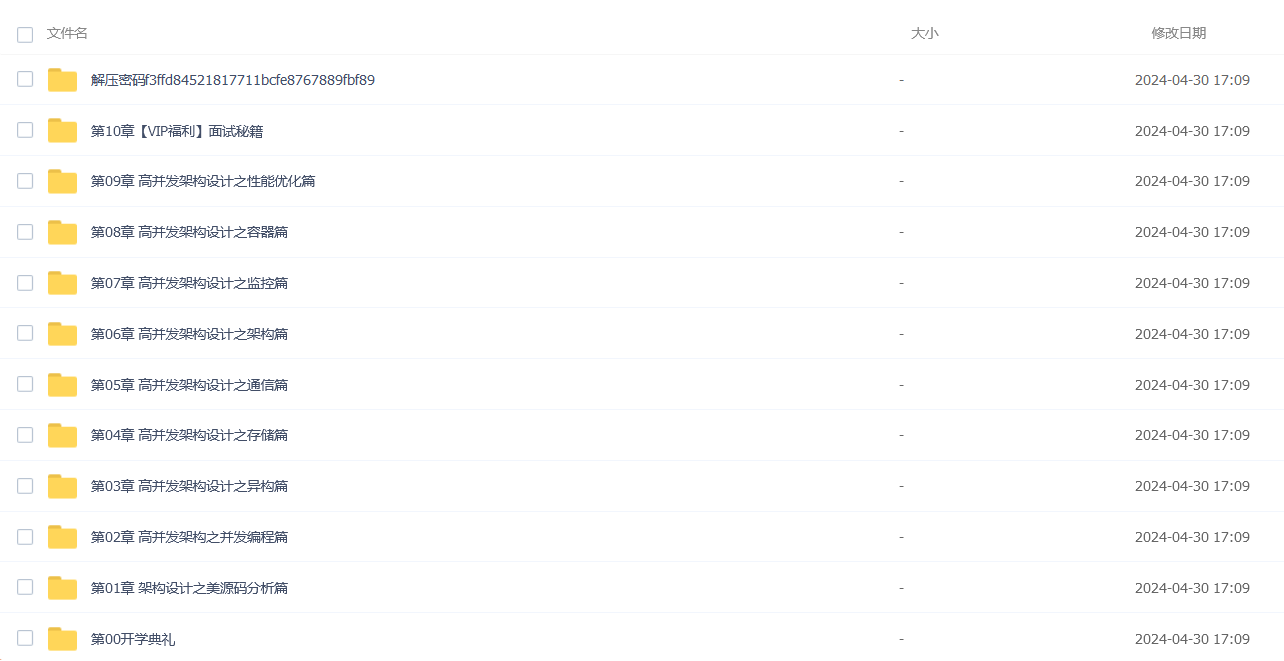The height and width of the screenshot is (661, 1284).
Task: Open 第01章 架构设计之美源码分析篇 link
Action: [x=189, y=588]
